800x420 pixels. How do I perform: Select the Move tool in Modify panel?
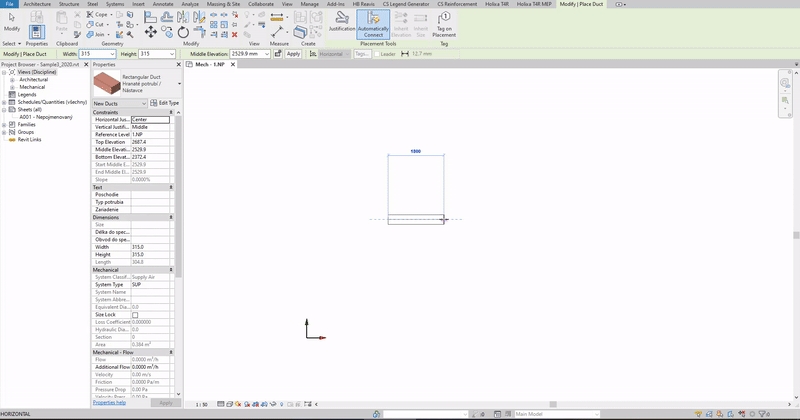pyautogui.click(x=151, y=32)
